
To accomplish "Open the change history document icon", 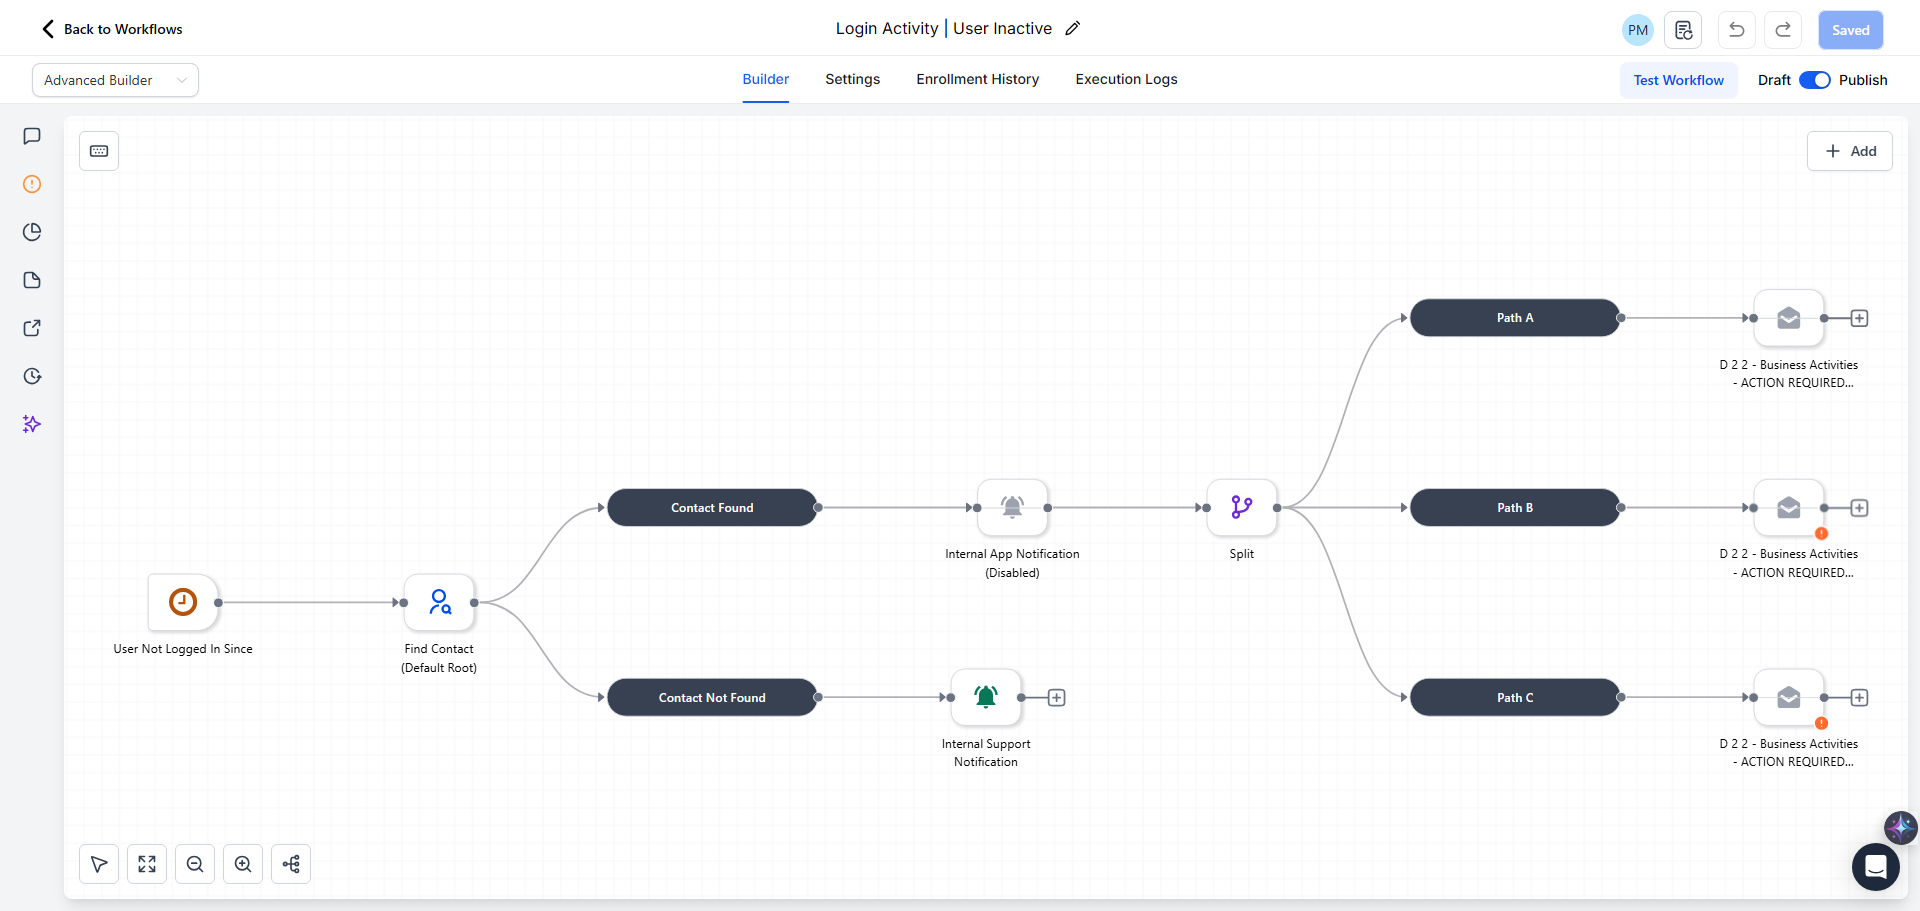I will [x=1683, y=30].
